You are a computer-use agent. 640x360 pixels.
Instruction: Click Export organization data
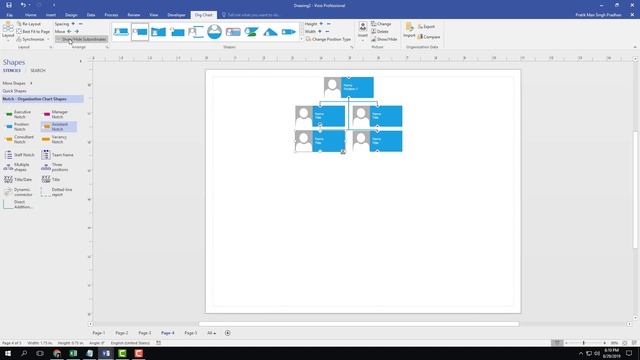coord(426,27)
